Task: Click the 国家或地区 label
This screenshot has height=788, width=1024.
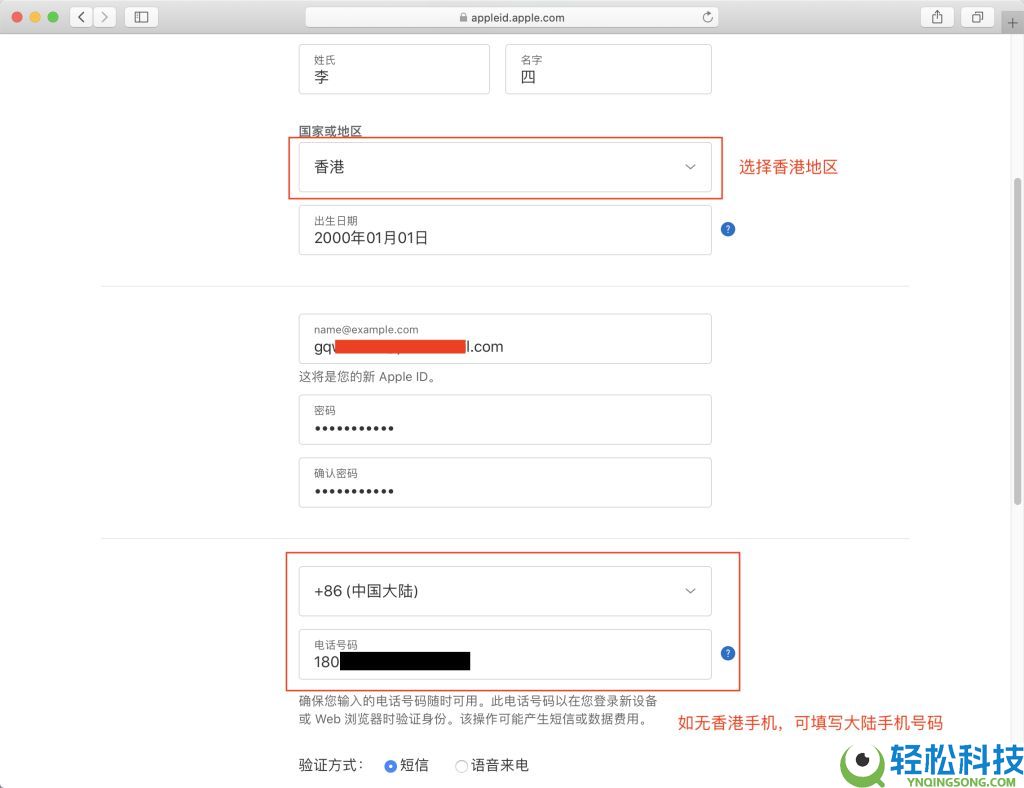Action: (330, 131)
